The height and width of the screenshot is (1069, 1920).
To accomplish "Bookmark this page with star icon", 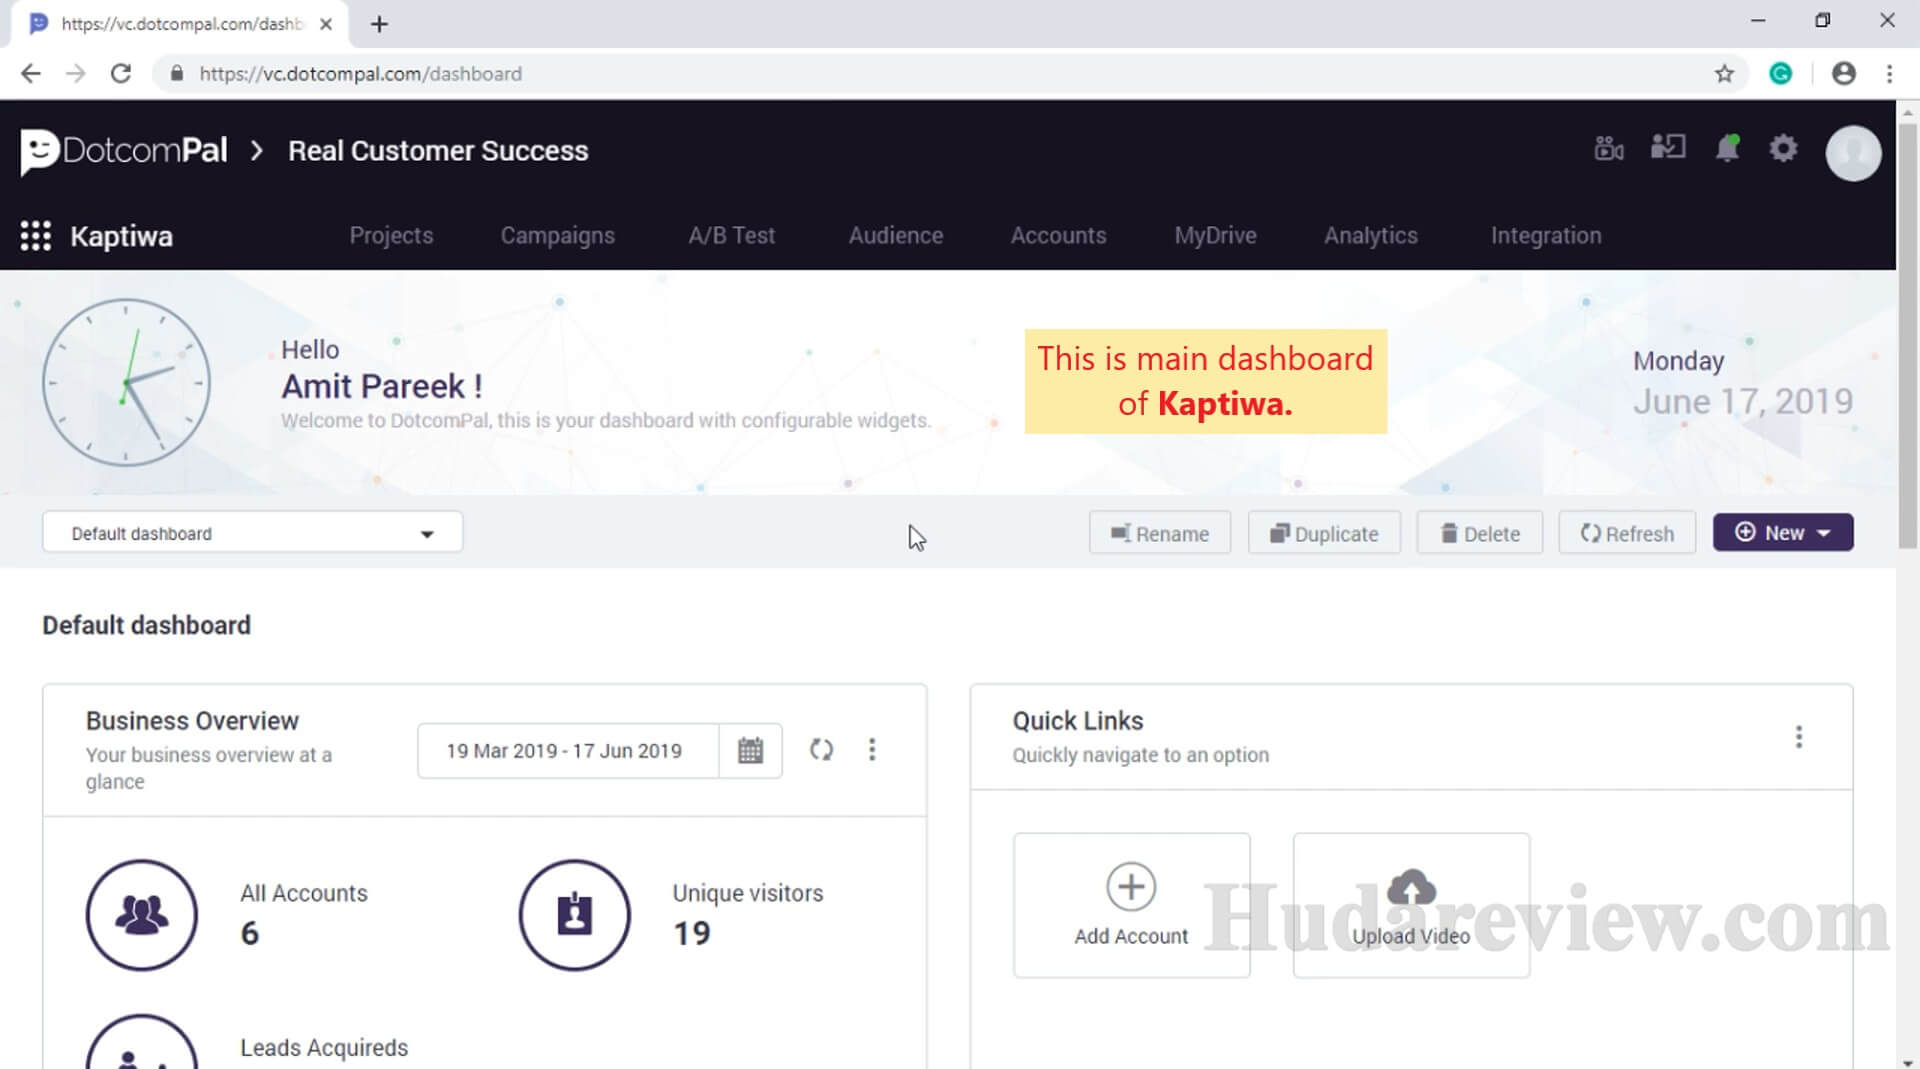I will [1724, 74].
